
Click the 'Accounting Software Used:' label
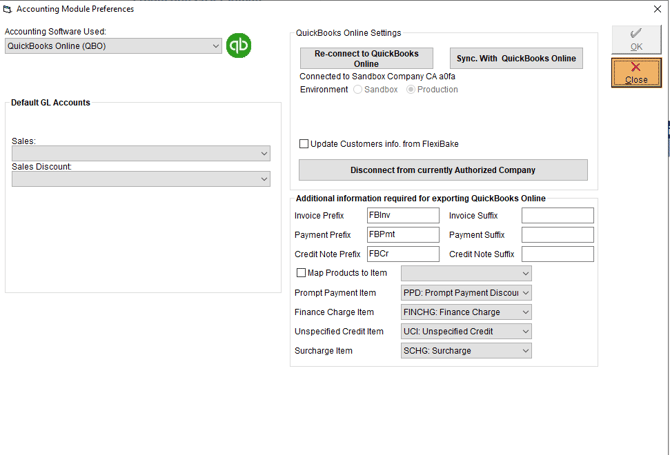pos(56,32)
